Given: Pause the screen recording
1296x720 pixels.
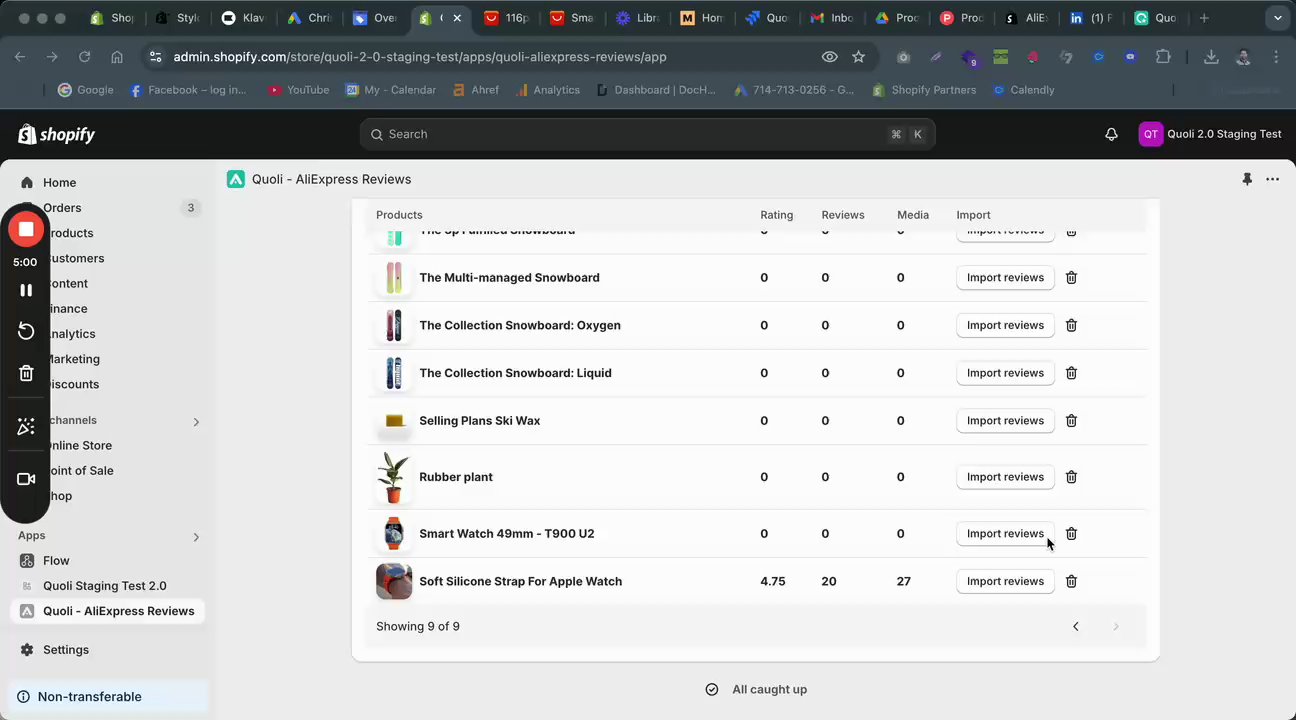Looking at the screenshot, I should point(26,290).
